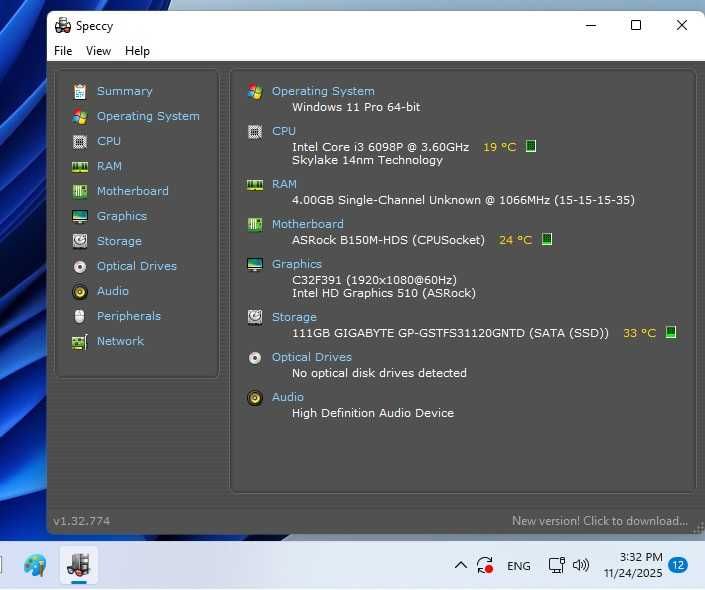Open the Storage sidebar section
The width and height of the screenshot is (705, 590).
119,241
